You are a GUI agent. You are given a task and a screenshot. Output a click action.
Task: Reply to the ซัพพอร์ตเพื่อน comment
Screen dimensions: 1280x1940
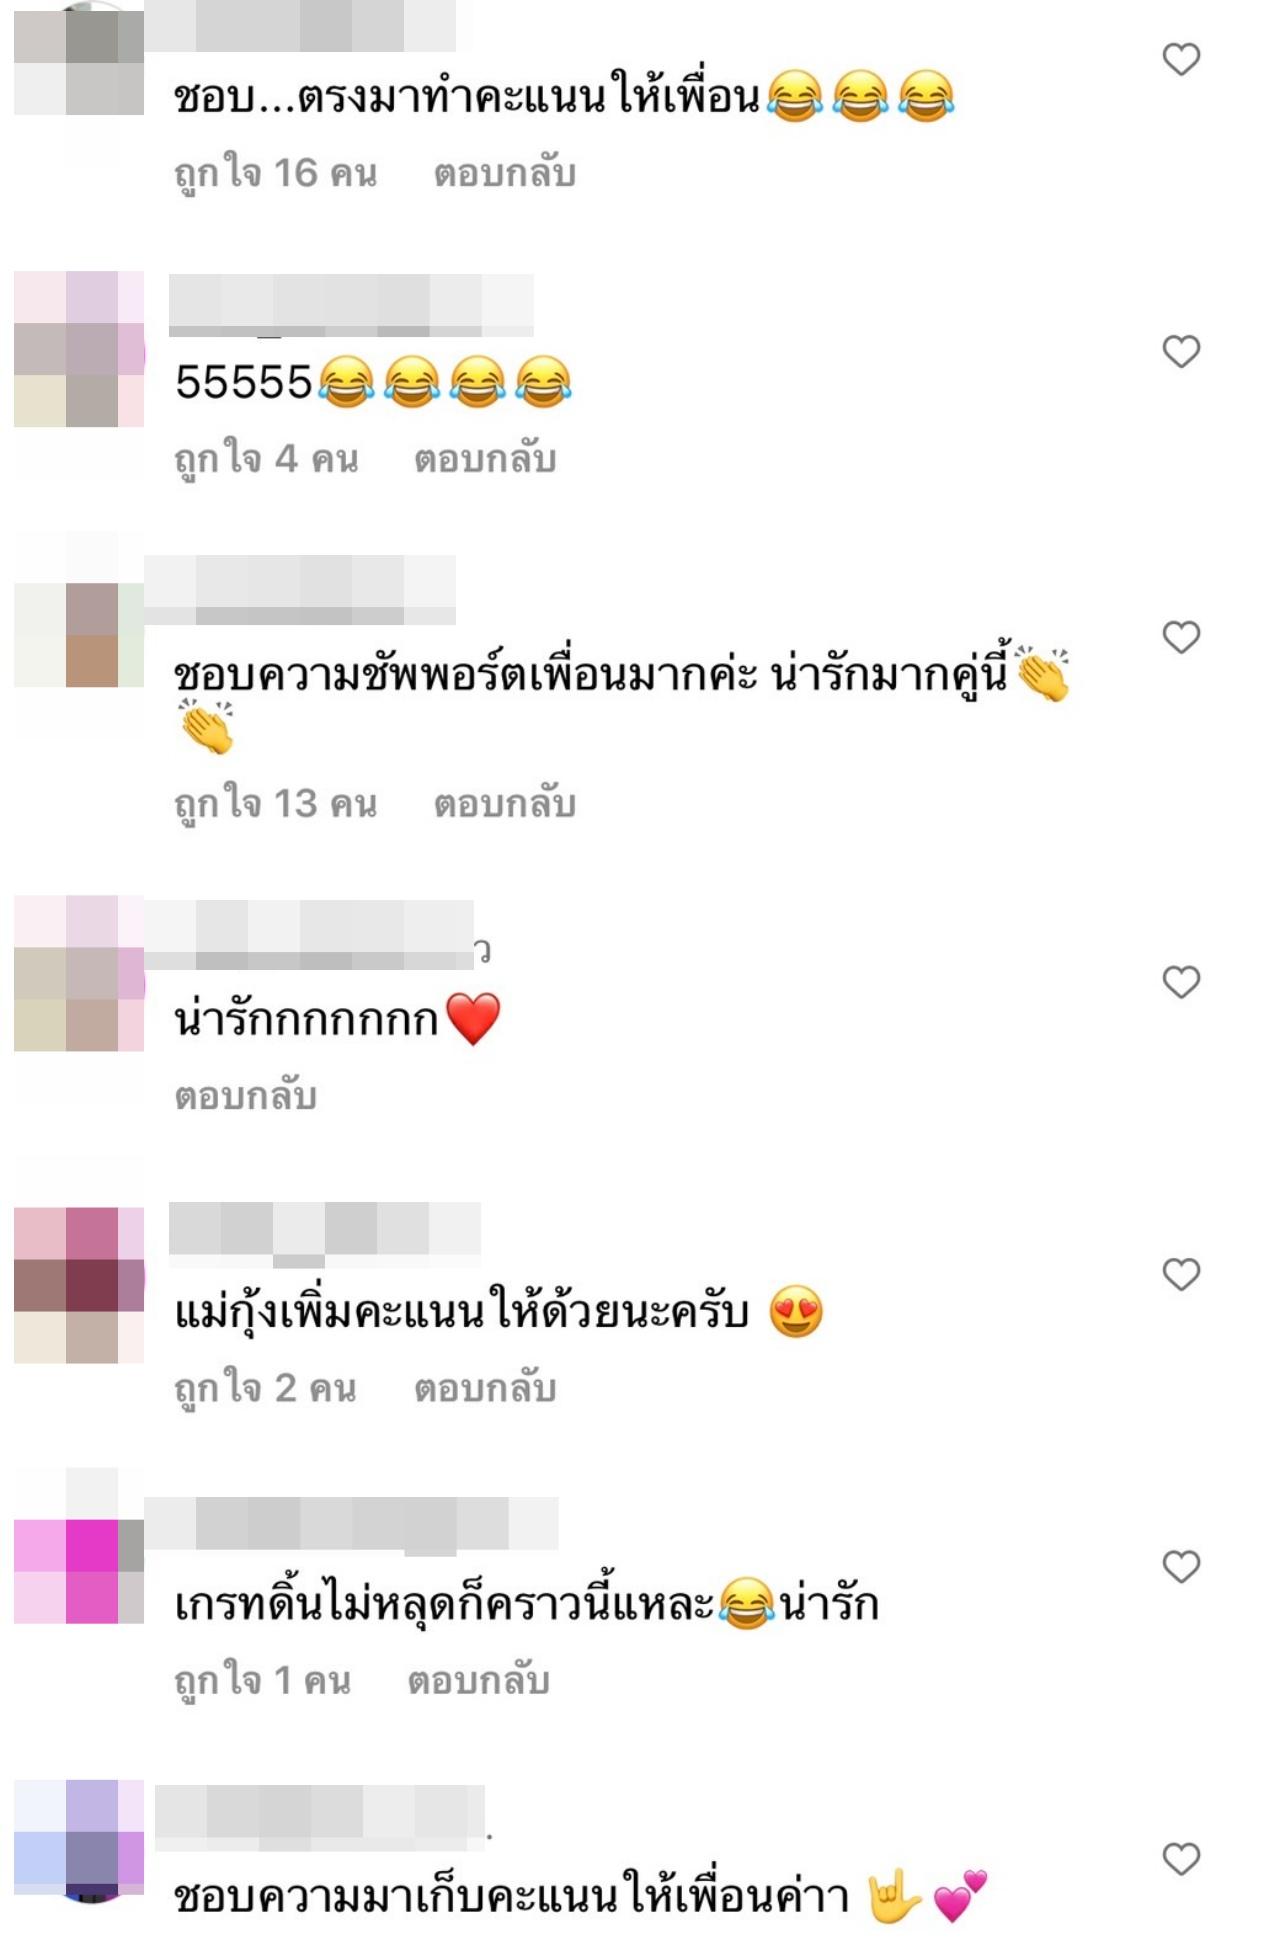(x=505, y=805)
